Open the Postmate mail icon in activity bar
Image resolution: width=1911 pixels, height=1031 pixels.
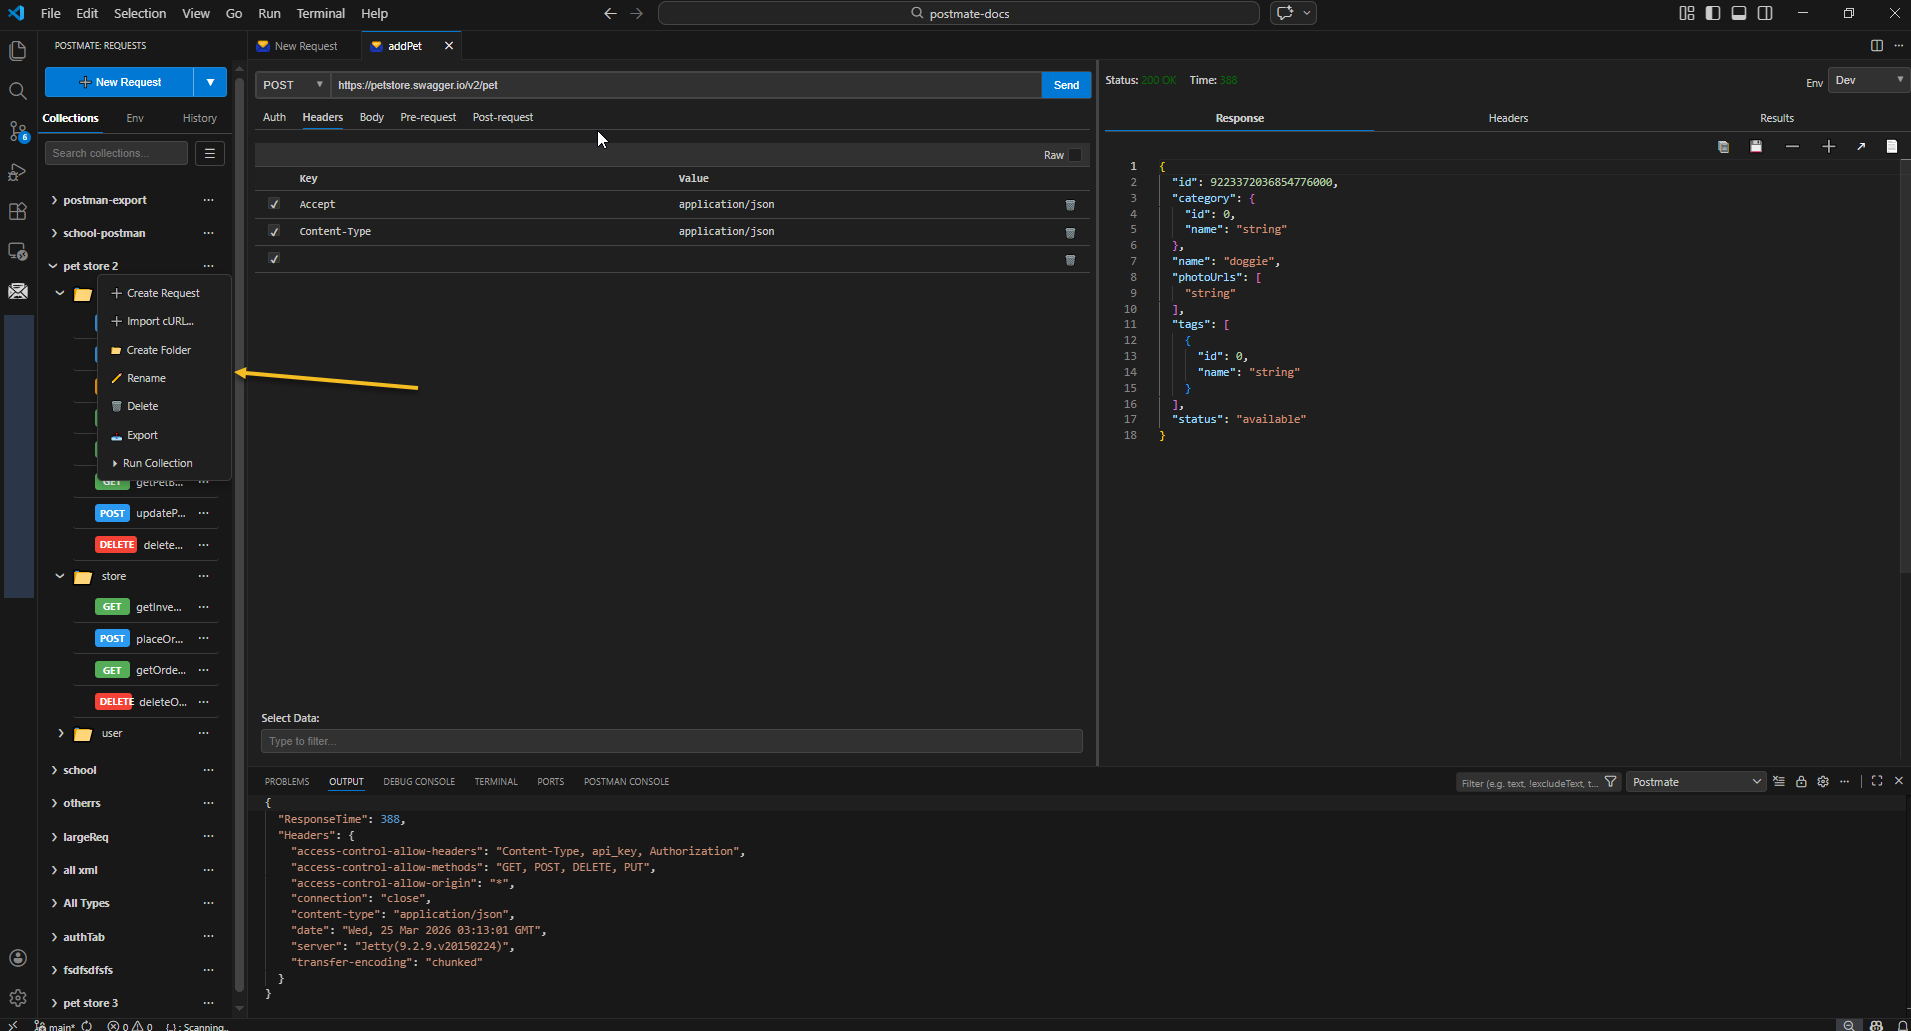[18, 292]
